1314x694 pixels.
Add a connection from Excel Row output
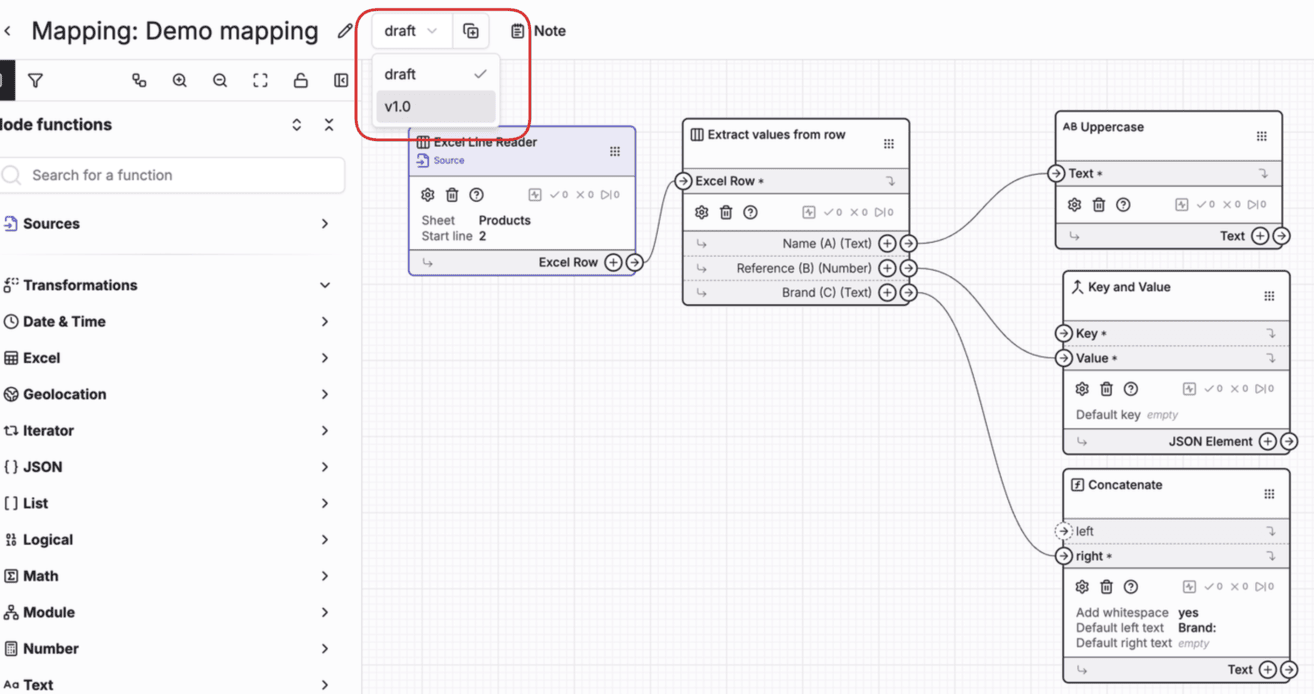tap(613, 263)
